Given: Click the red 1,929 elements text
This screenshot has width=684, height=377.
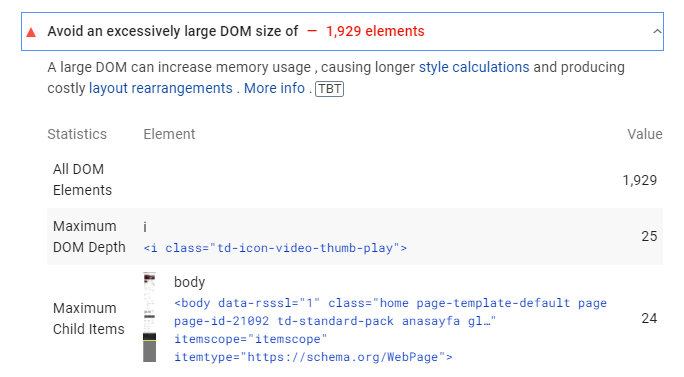Looking at the screenshot, I should point(375,31).
